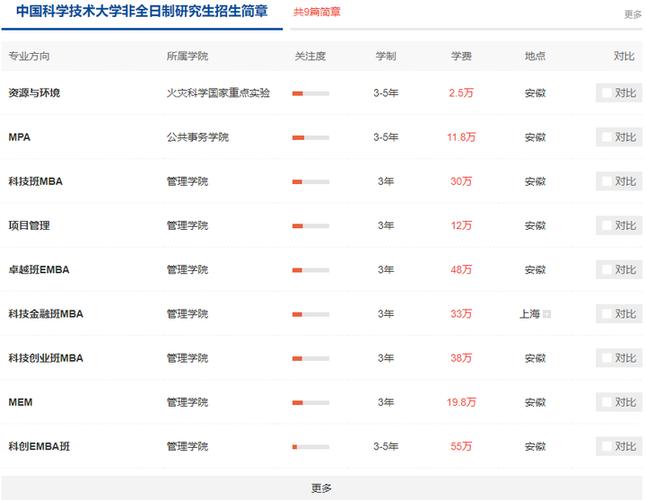This screenshot has width=646, height=500.
Task: Click the 更多 button below the table
Action: [321, 488]
